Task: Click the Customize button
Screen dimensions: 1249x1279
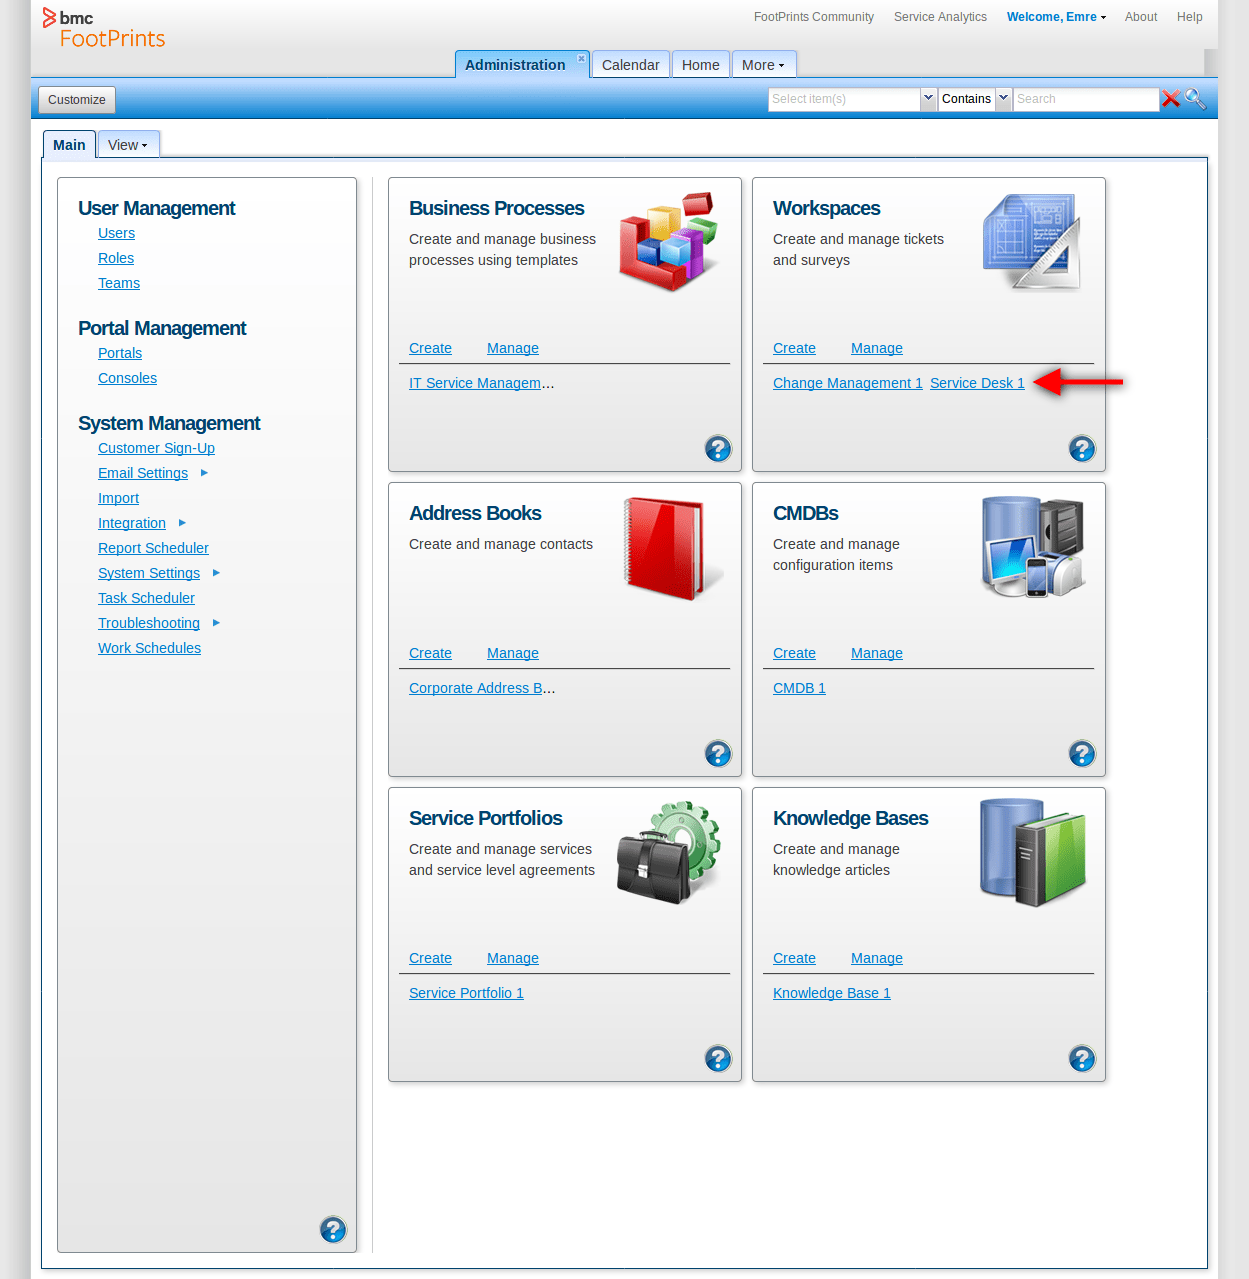Action: point(76,99)
